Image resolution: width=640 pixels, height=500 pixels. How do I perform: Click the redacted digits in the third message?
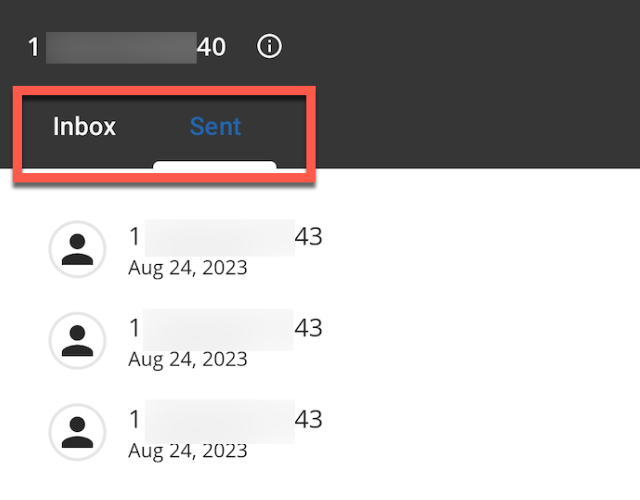pyautogui.click(x=220, y=421)
